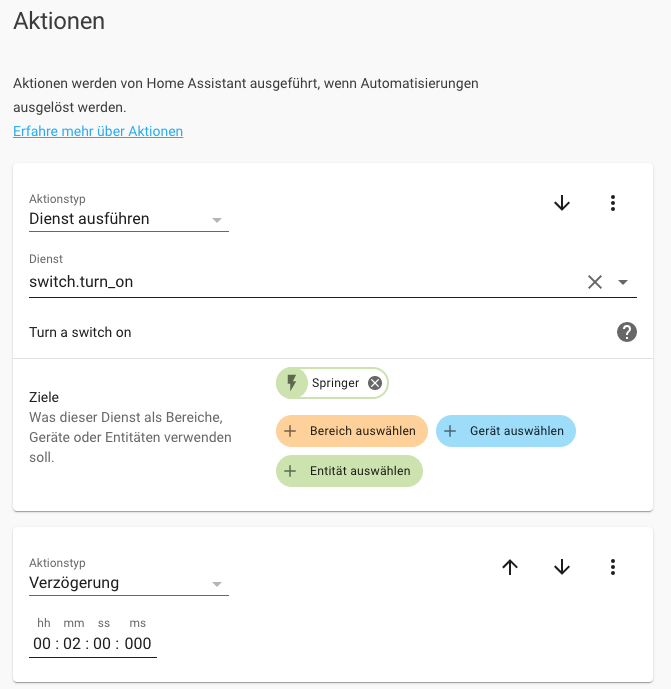
Task: Show help for Turn a switch on
Action: tap(627, 332)
